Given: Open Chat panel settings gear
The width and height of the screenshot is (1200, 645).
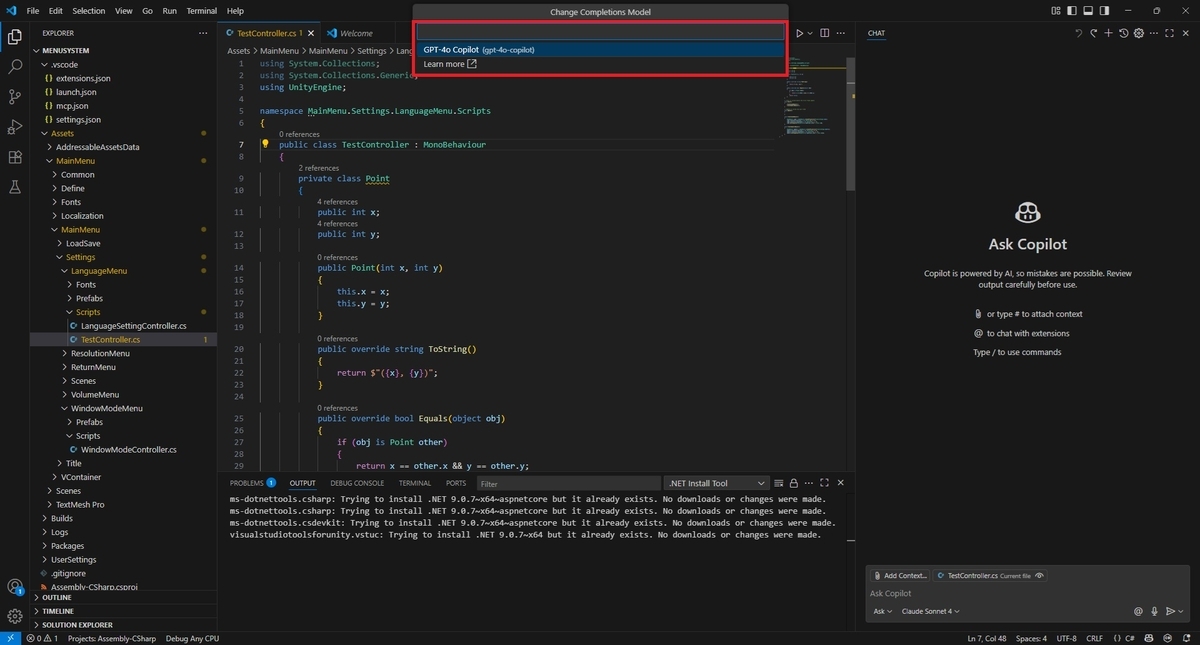Looking at the screenshot, I should [1139, 33].
